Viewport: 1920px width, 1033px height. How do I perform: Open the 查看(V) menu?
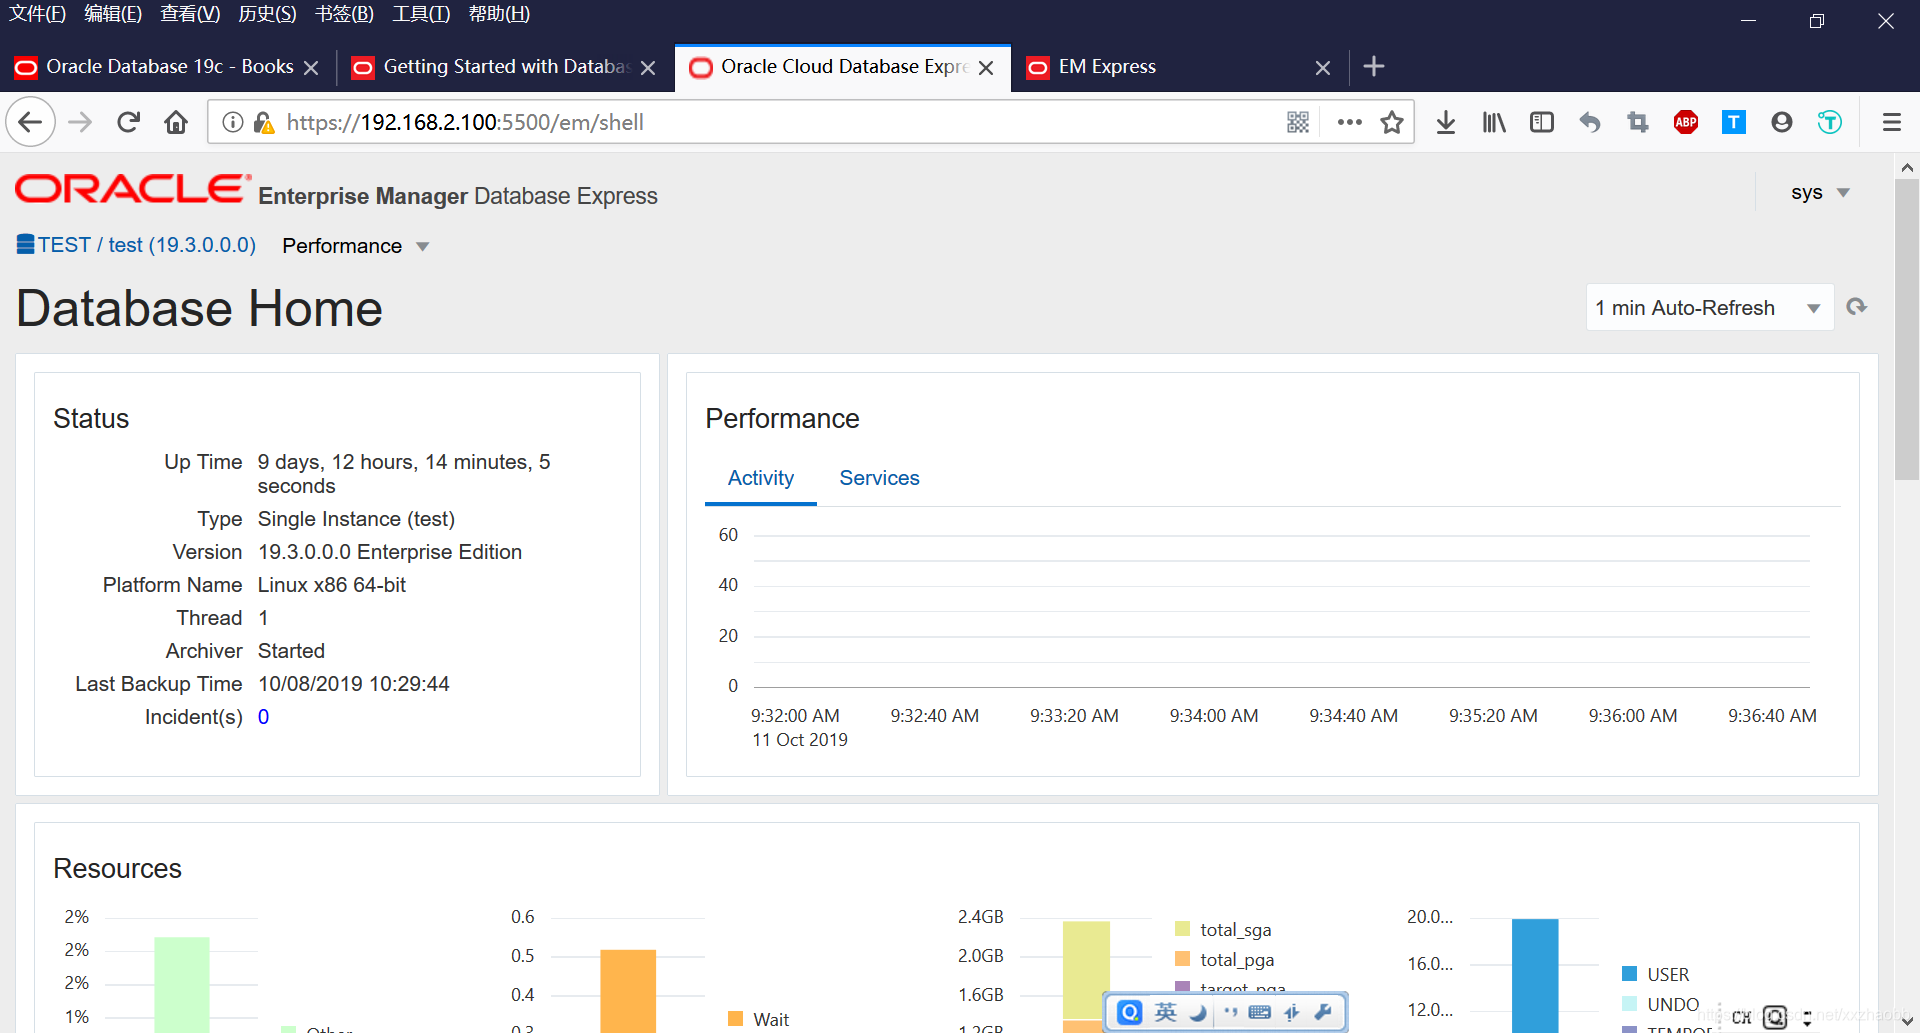(190, 14)
